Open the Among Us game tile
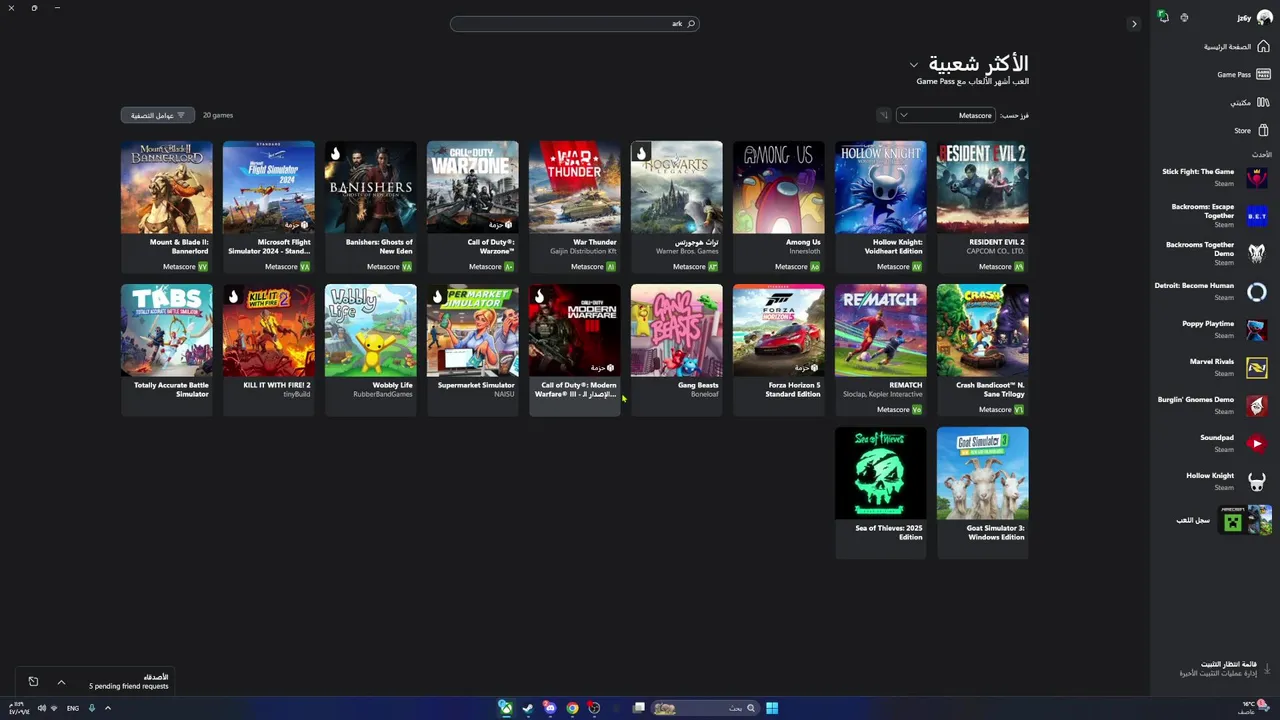 click(x=778, y=206)
